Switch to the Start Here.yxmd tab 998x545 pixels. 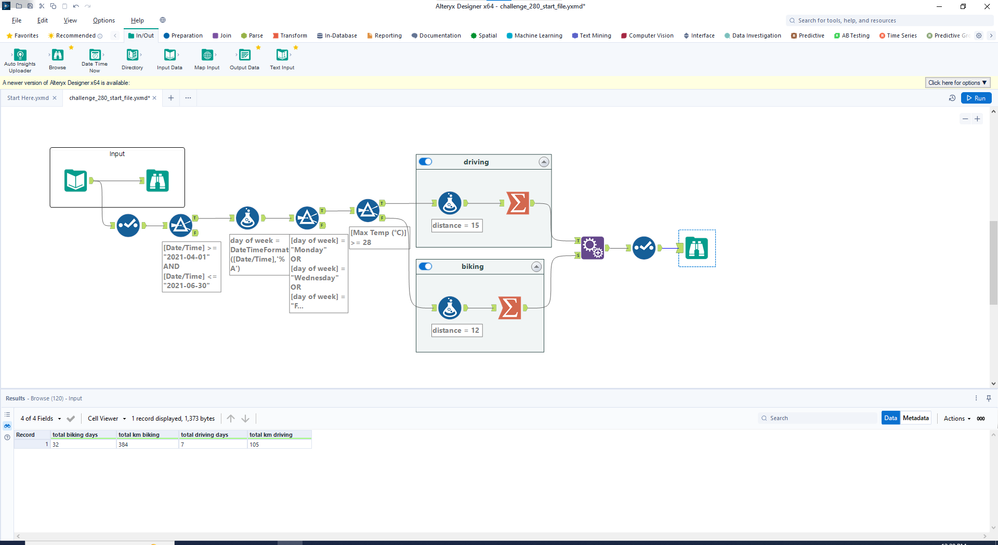pos(28,98)
